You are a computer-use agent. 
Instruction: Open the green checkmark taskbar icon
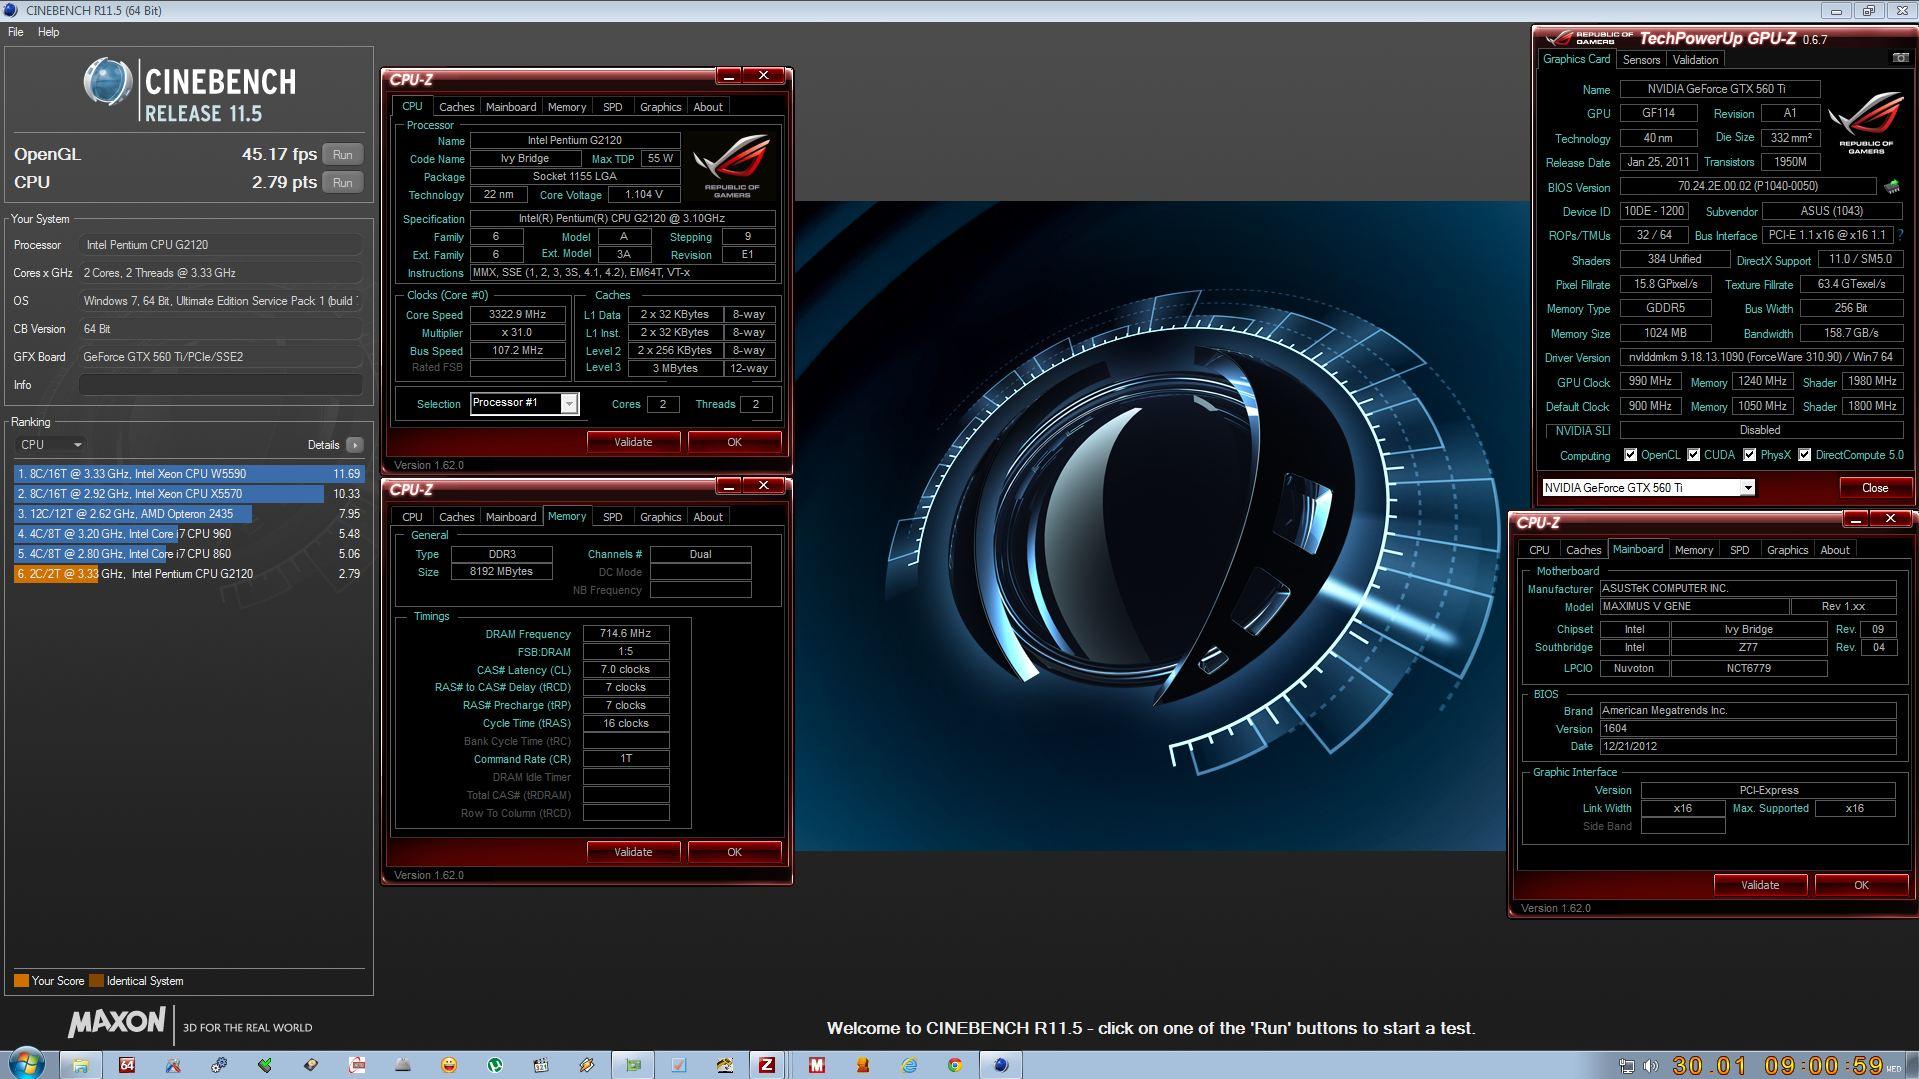coord(265,1065)
